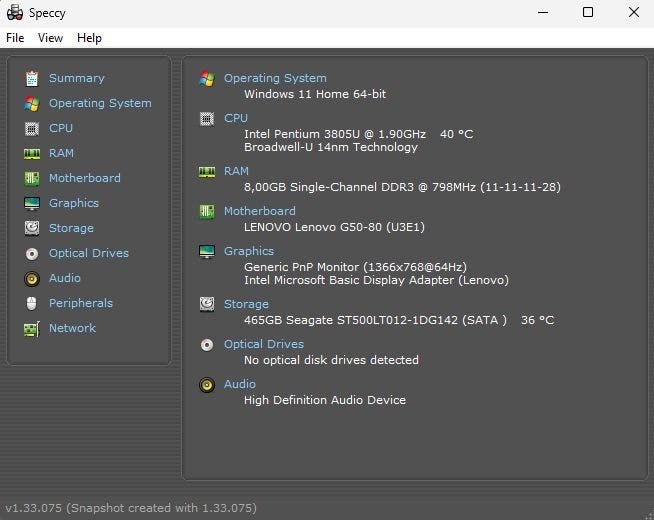
Task: Click RAM heading link in summary panel
Action: click(236, 171)
